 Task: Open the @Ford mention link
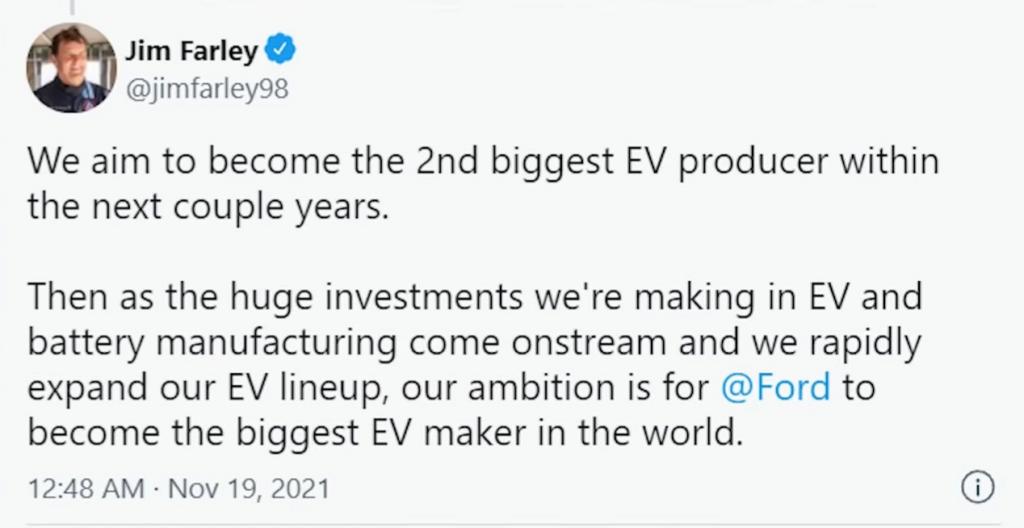click(775, 388)
